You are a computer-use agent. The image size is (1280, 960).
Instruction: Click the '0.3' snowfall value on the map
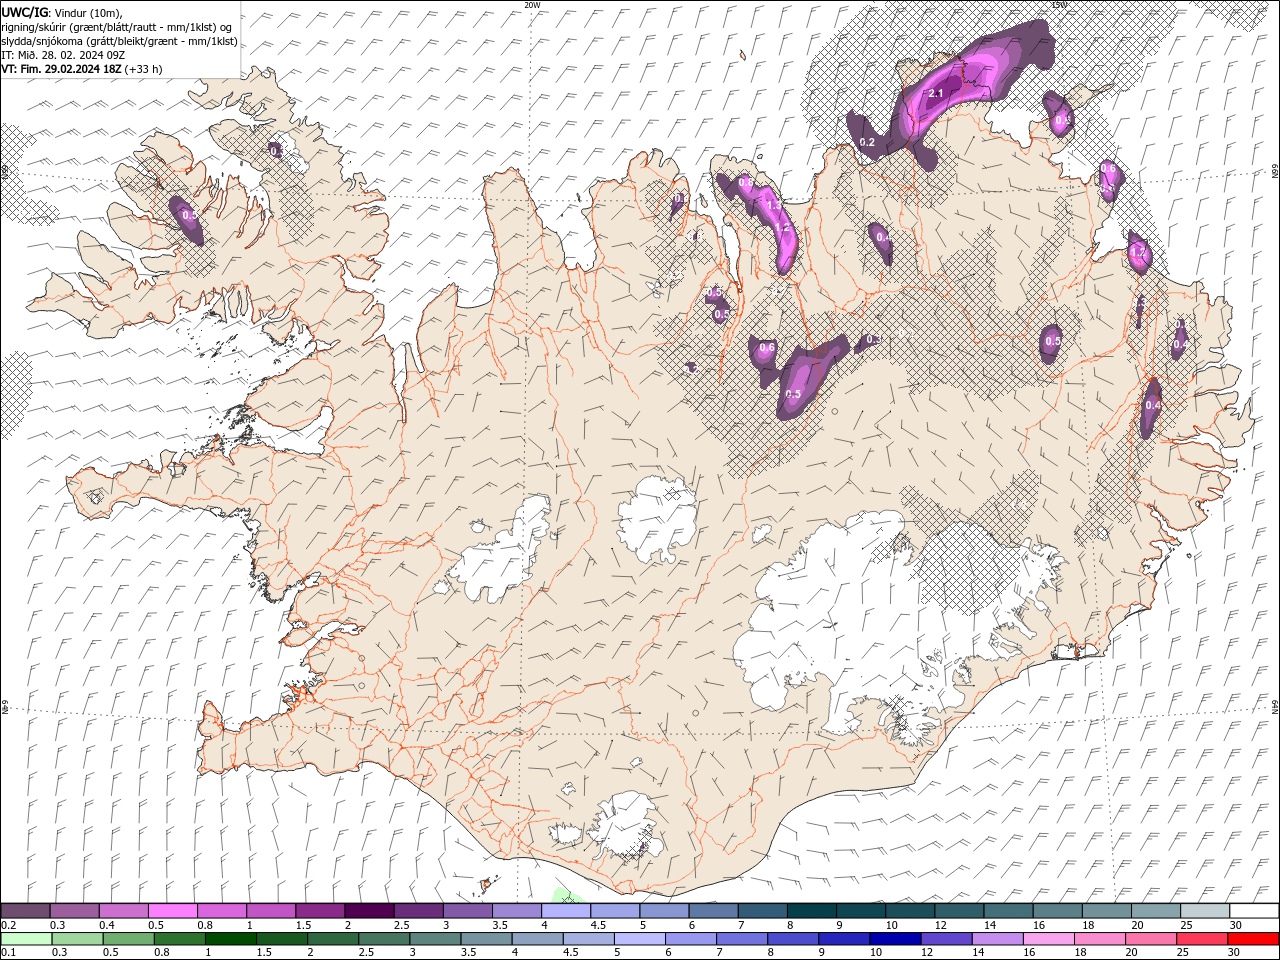click(873, 340)
